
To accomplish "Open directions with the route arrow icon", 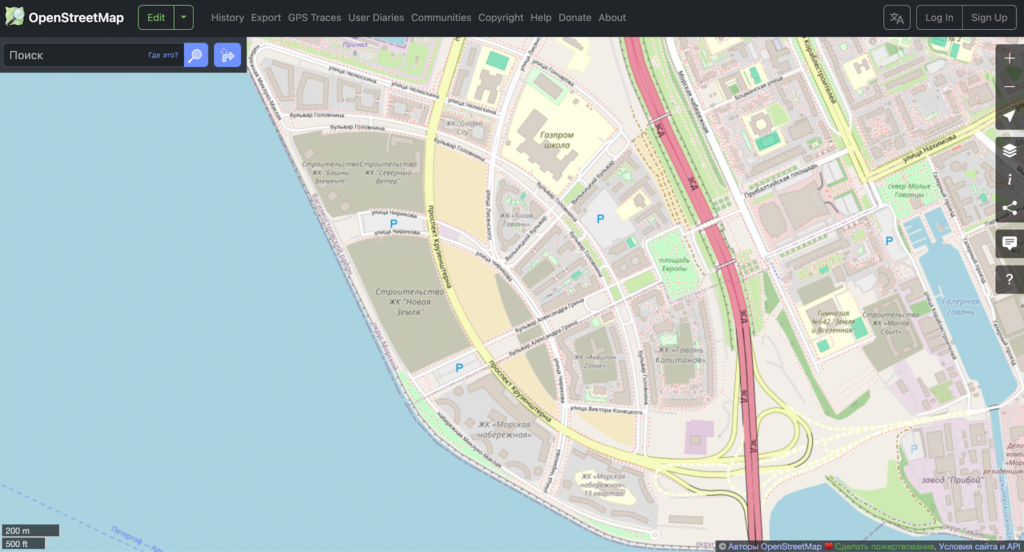I will click(x=227, y=55).
